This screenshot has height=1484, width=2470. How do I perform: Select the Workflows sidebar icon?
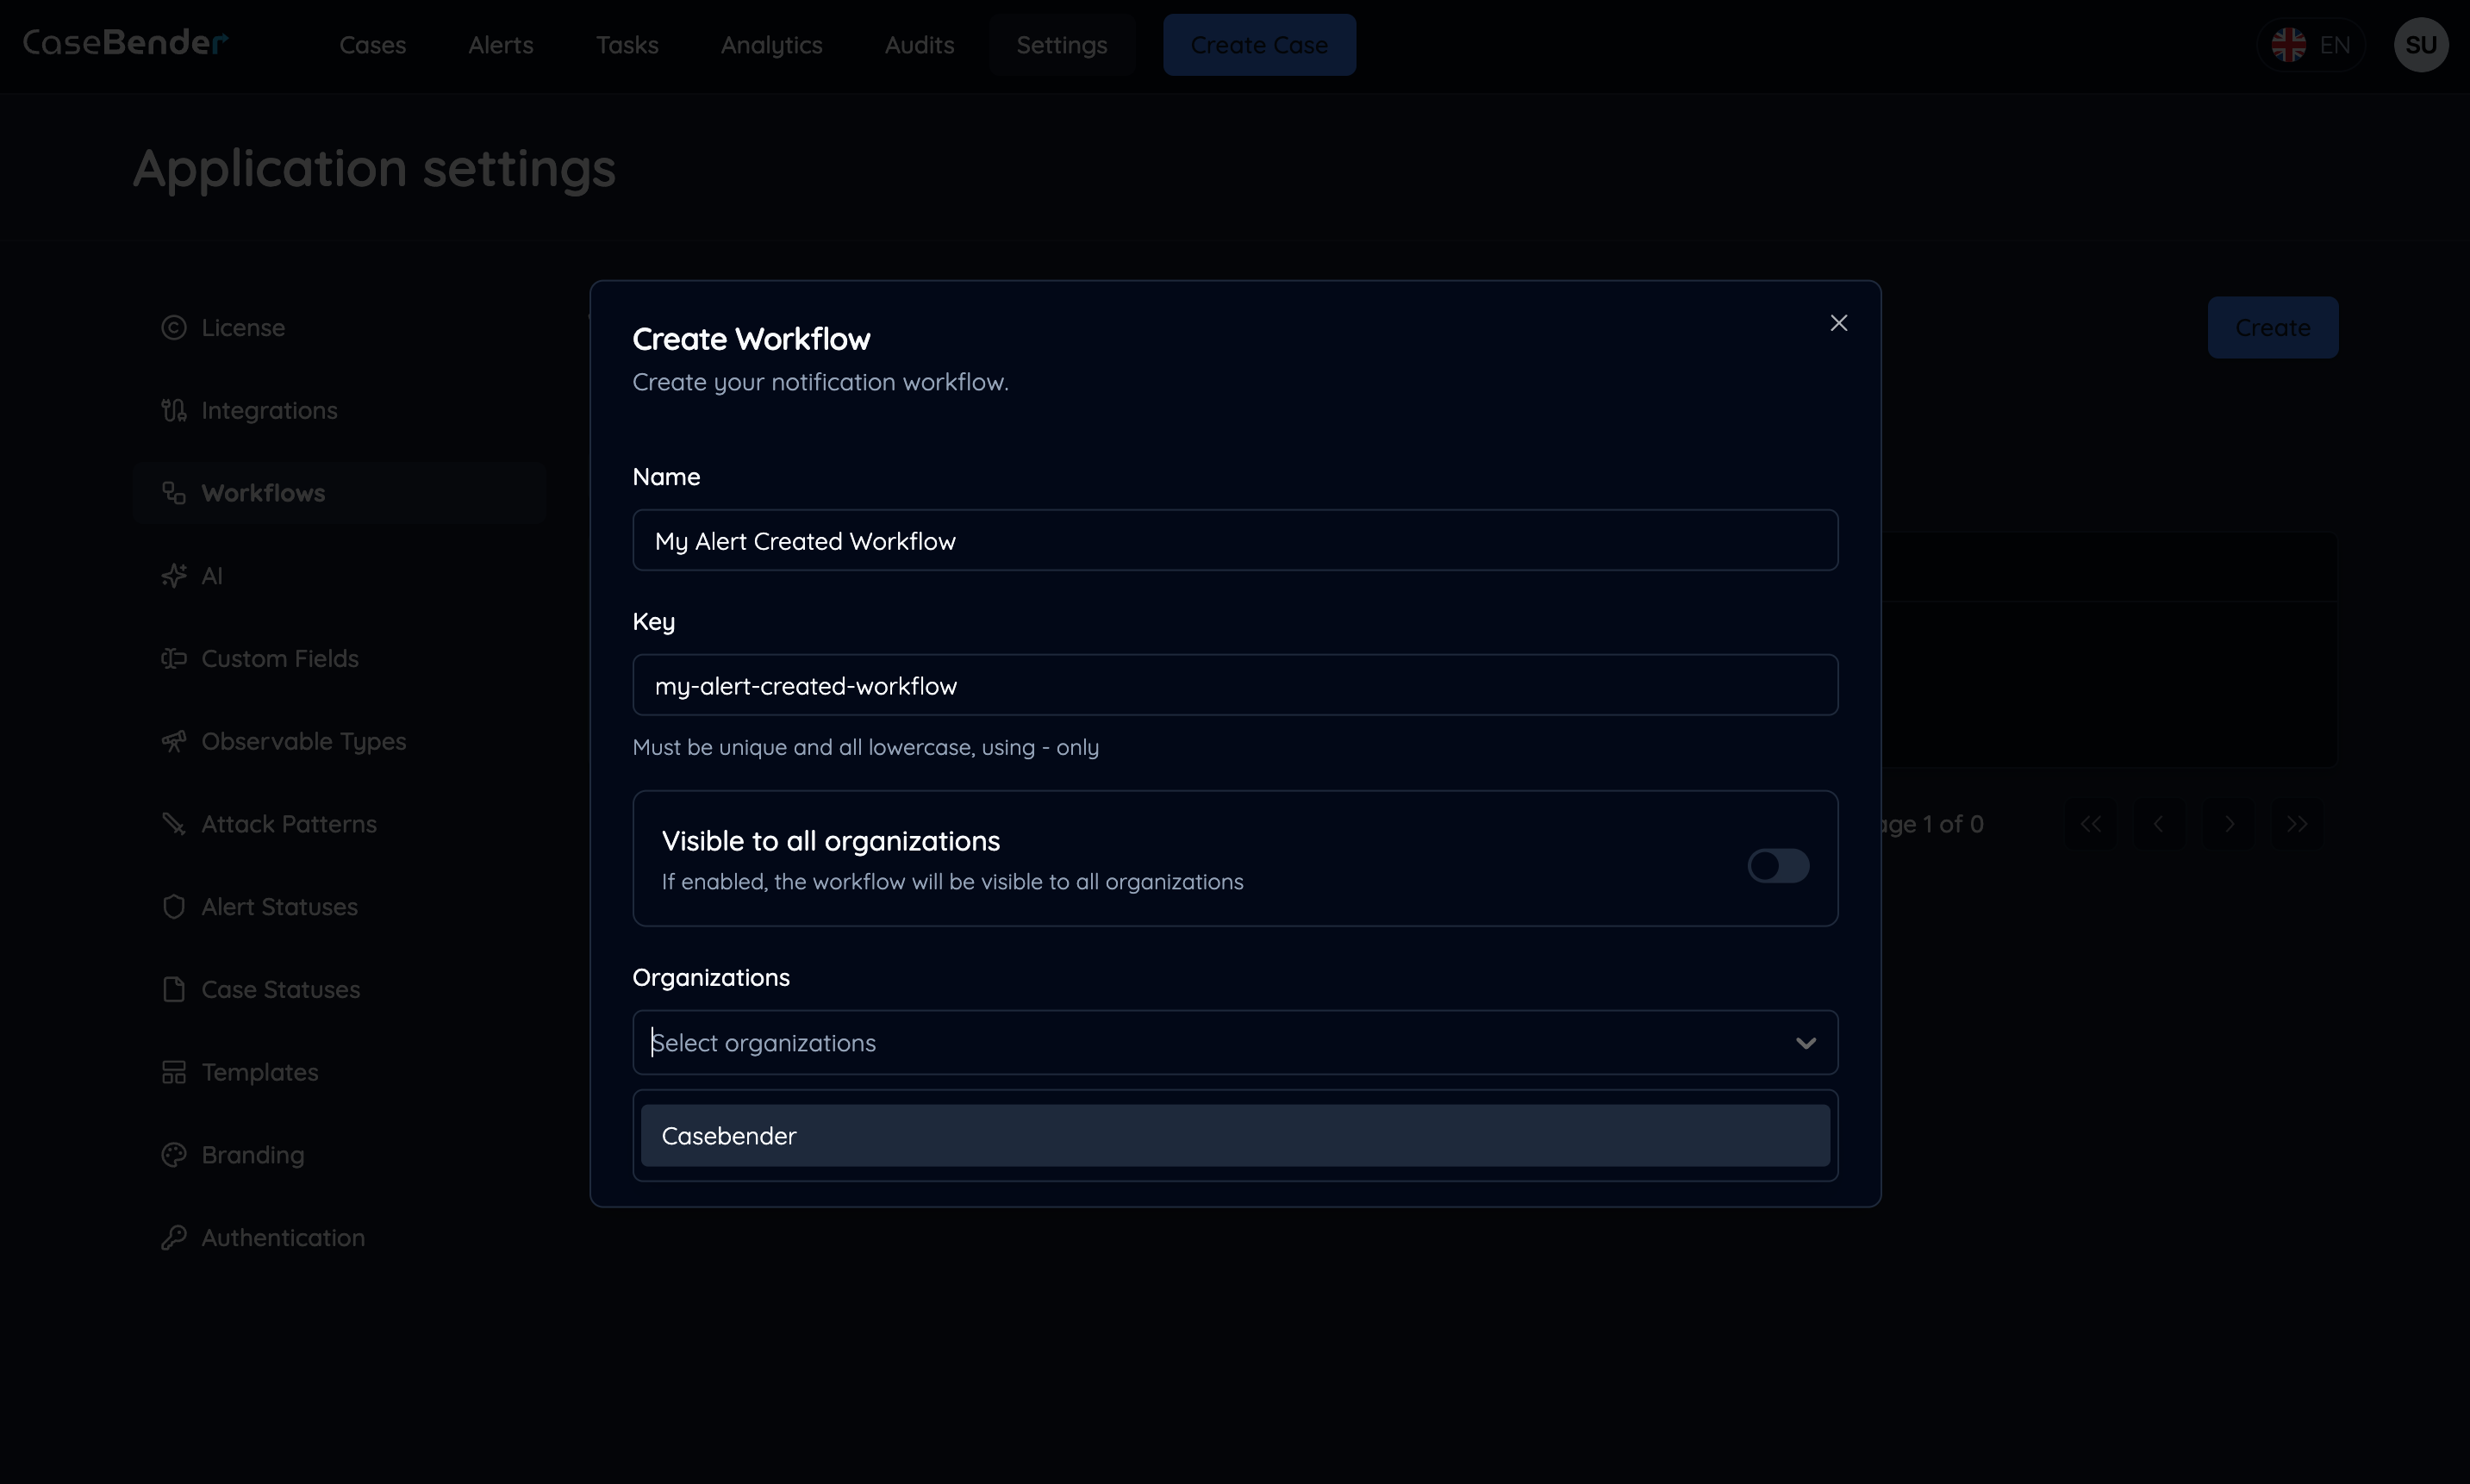(174, 492)
